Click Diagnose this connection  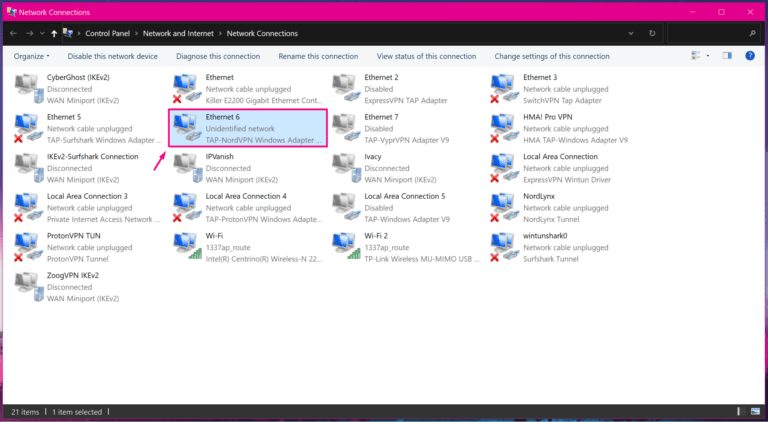click(x=218, y=56)
